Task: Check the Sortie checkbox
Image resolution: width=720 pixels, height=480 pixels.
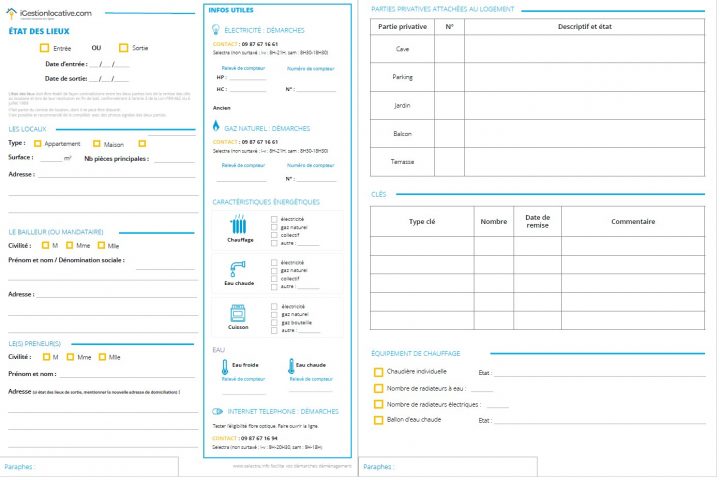Action: (x=123, y=48)
